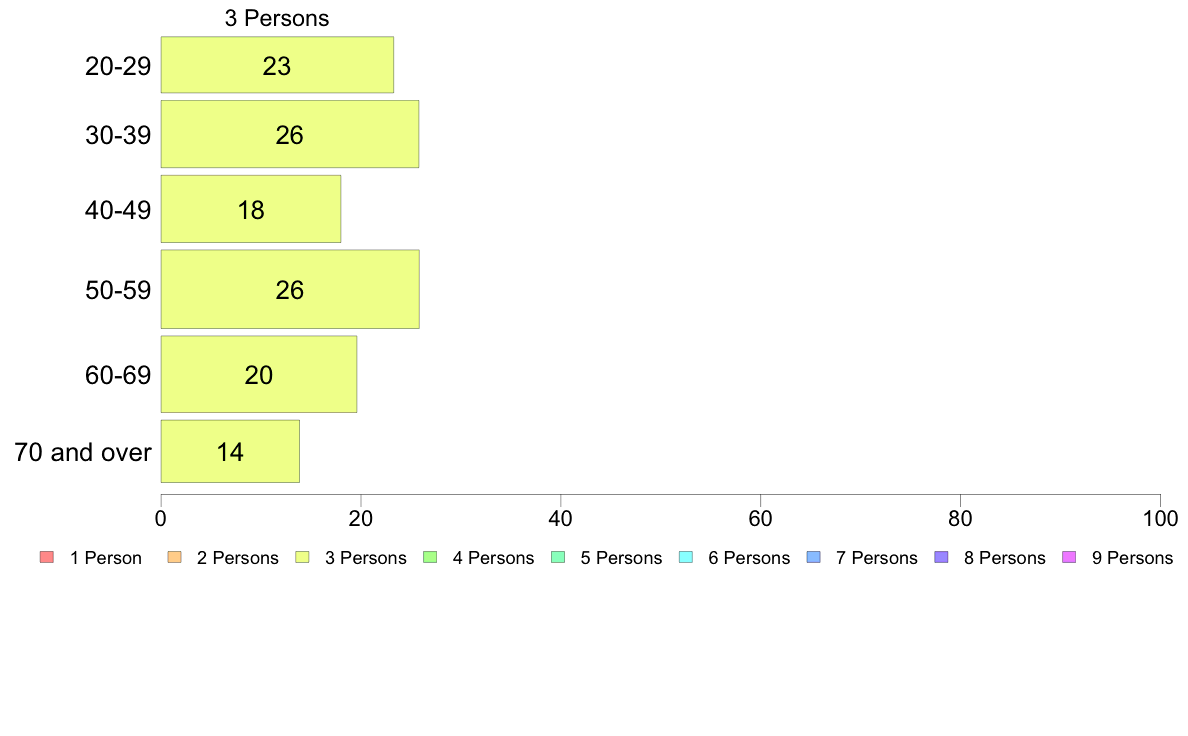Click the 70 and over axis label
Viewport: 1188px width, 736px height.
[83, 453]
